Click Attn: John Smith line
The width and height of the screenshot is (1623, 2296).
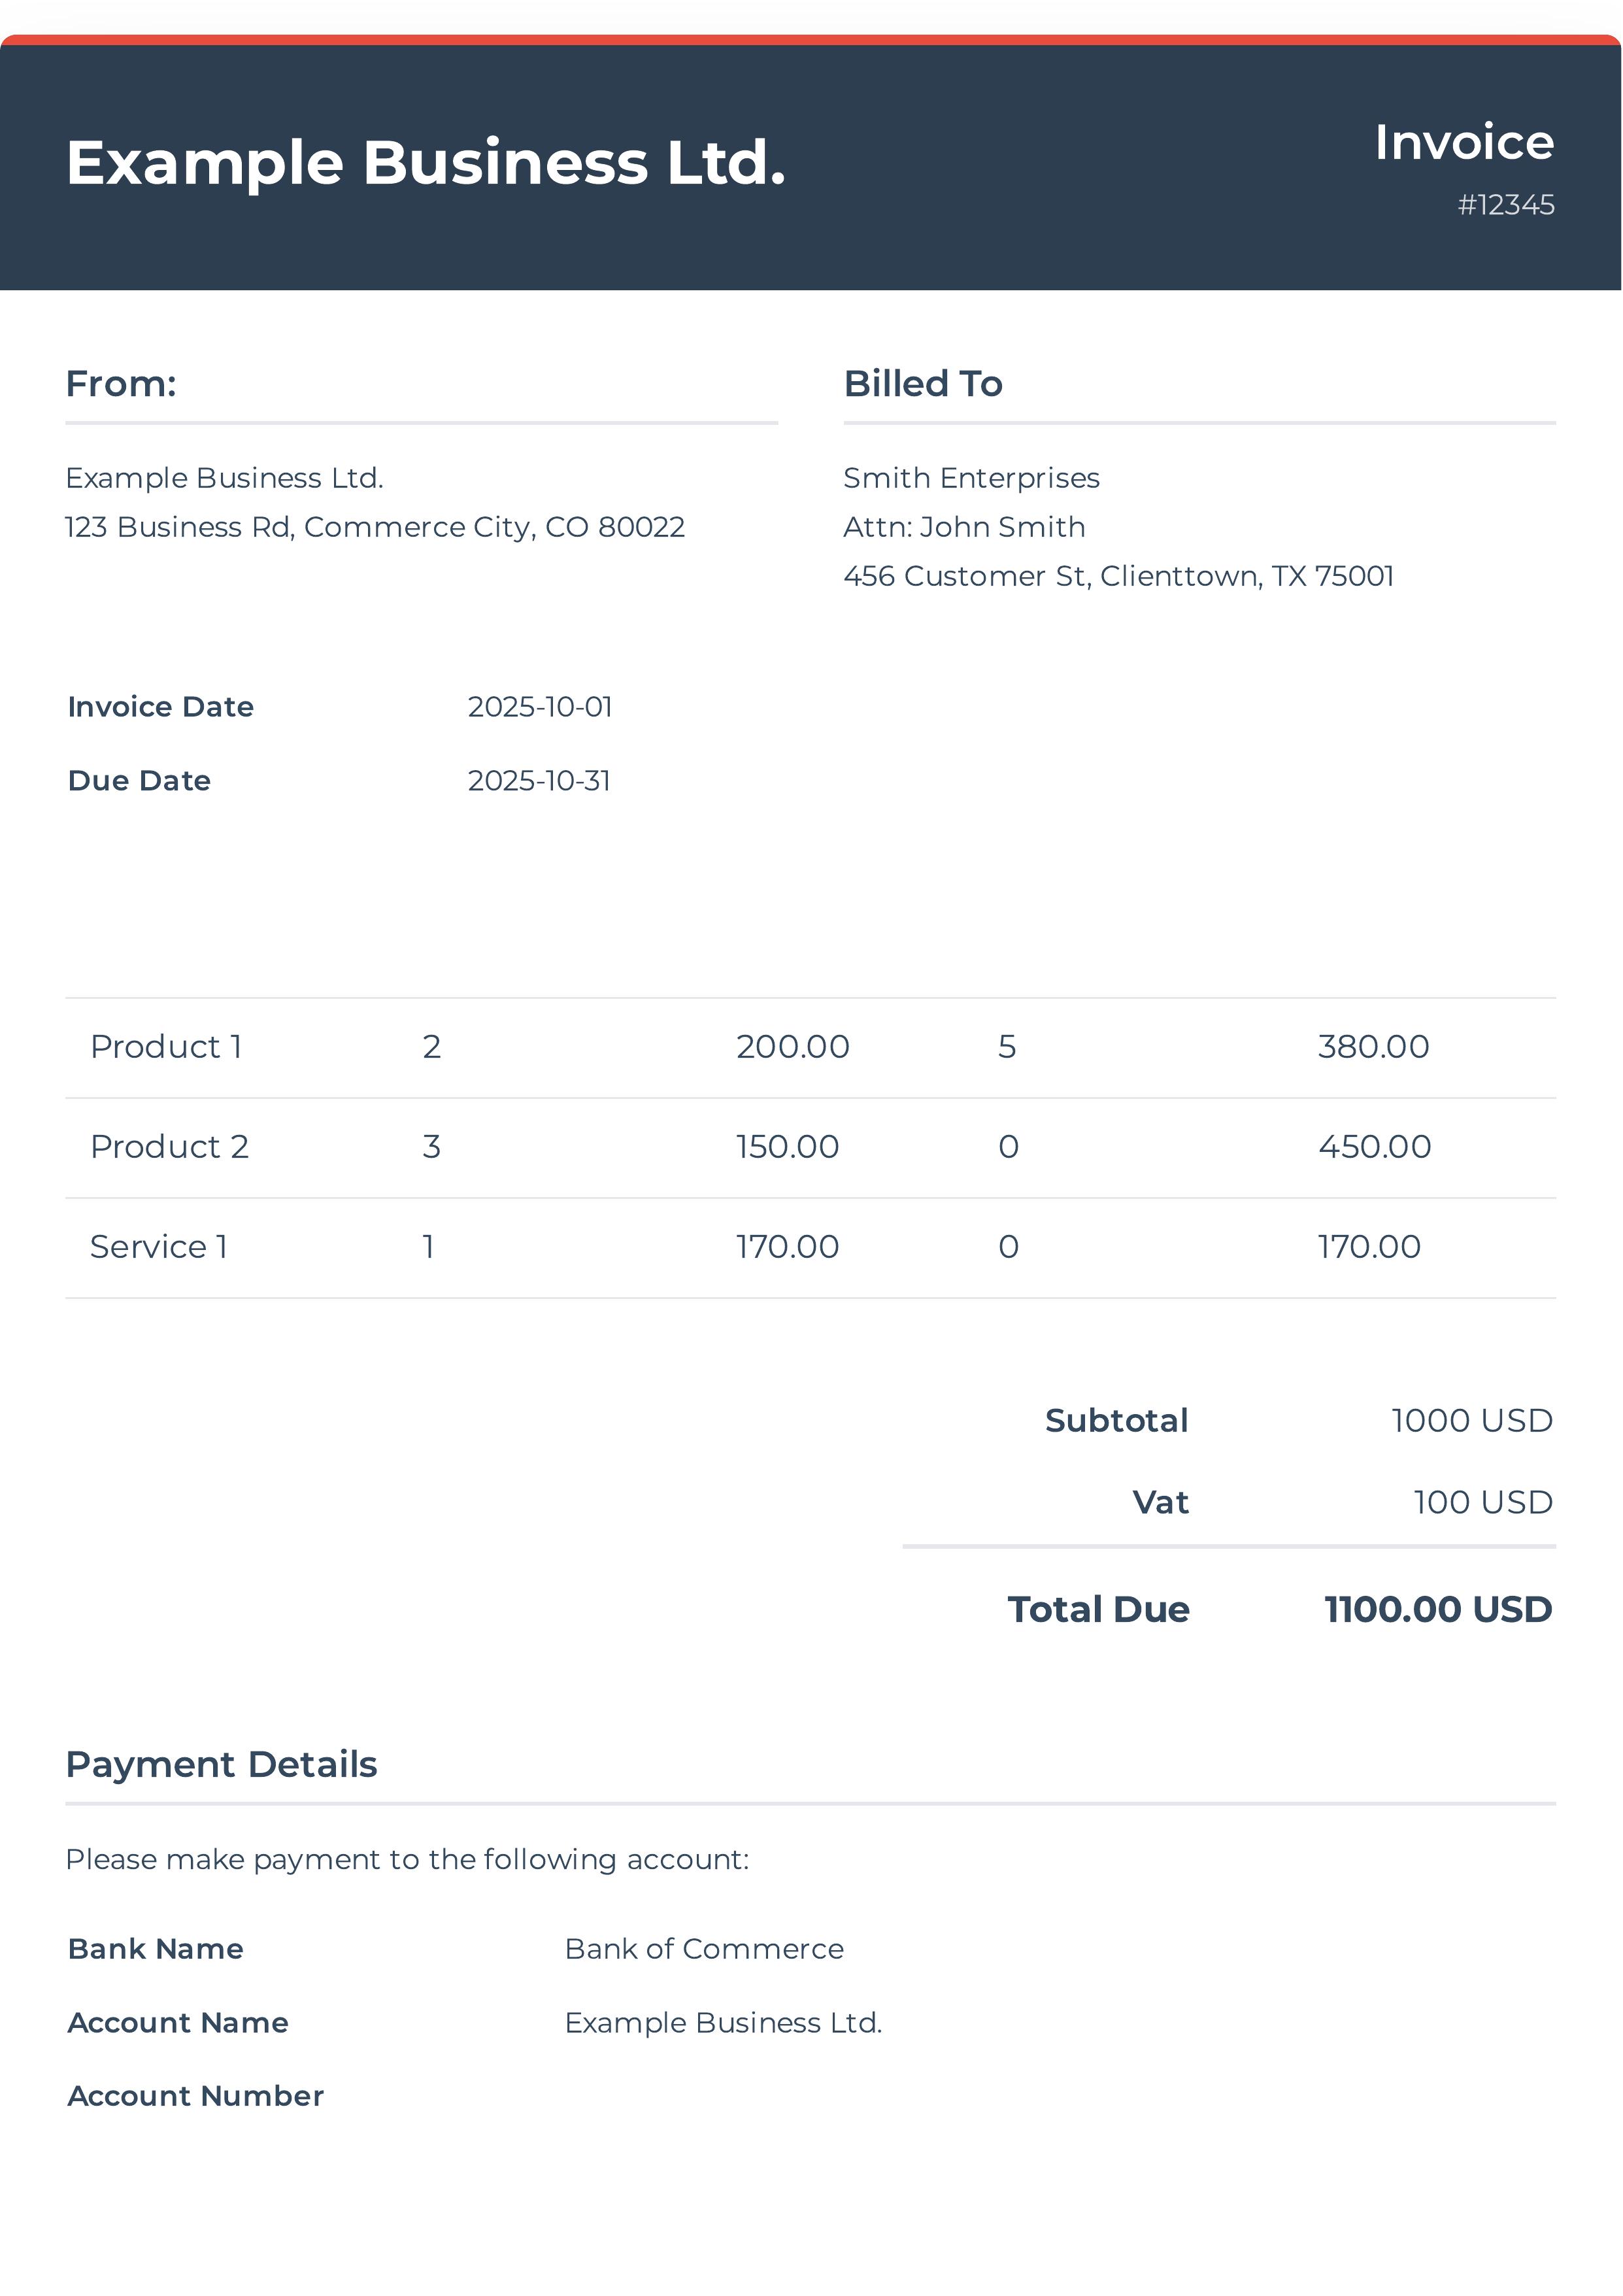click(x=963, y=527)
